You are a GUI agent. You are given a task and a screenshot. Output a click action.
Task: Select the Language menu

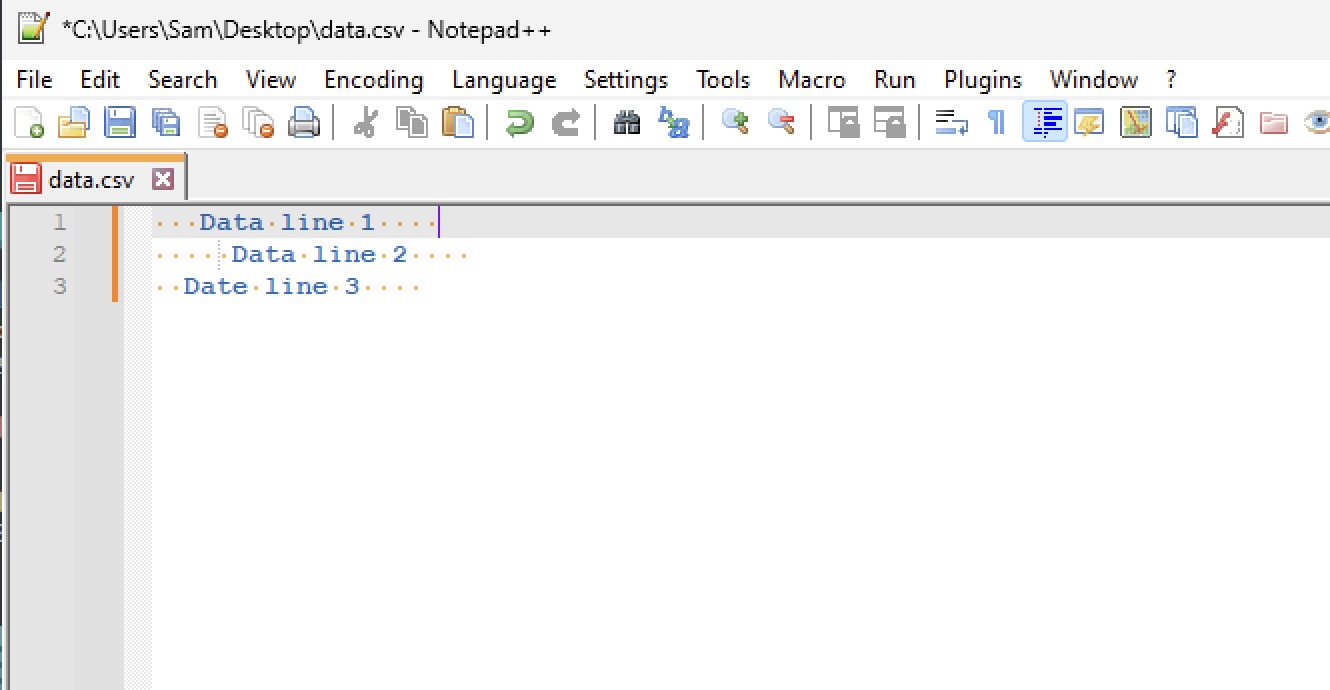tap(504, 79)
